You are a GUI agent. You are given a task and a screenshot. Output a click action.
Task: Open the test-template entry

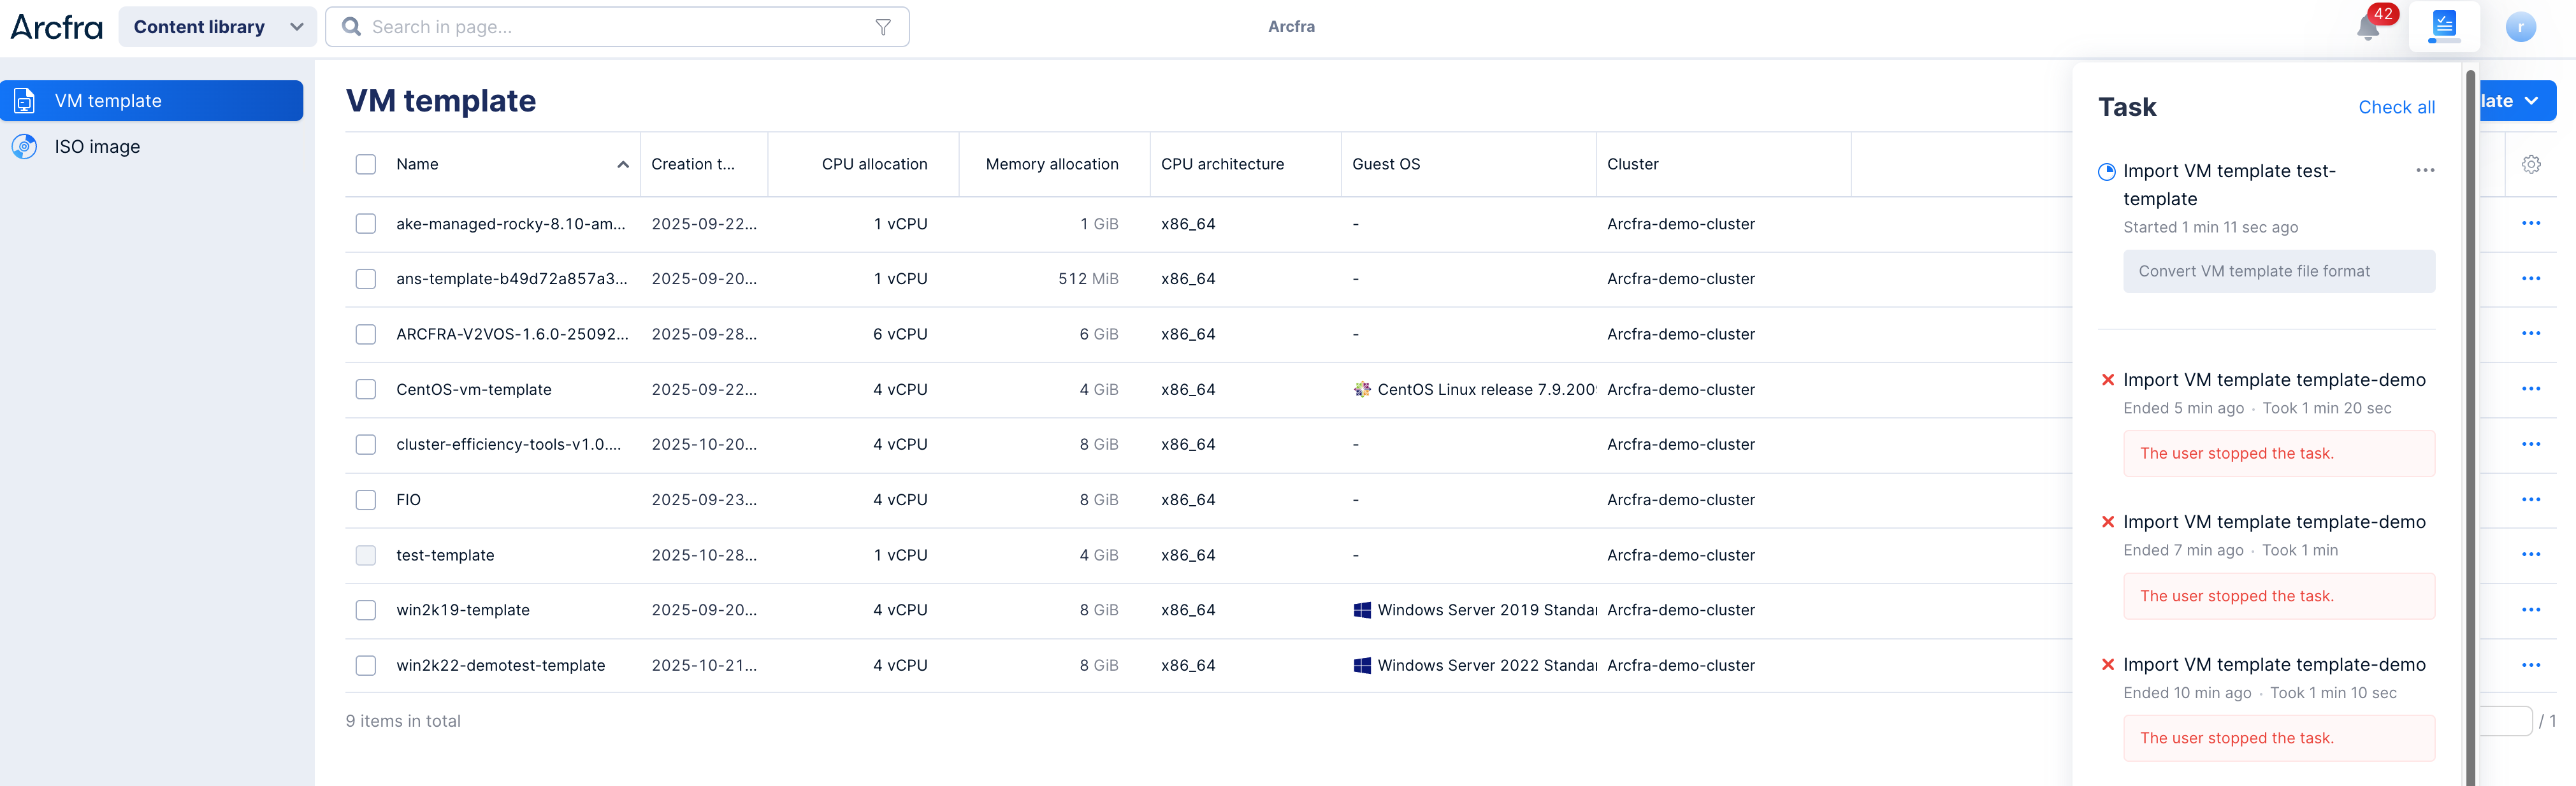click(445, 555)
